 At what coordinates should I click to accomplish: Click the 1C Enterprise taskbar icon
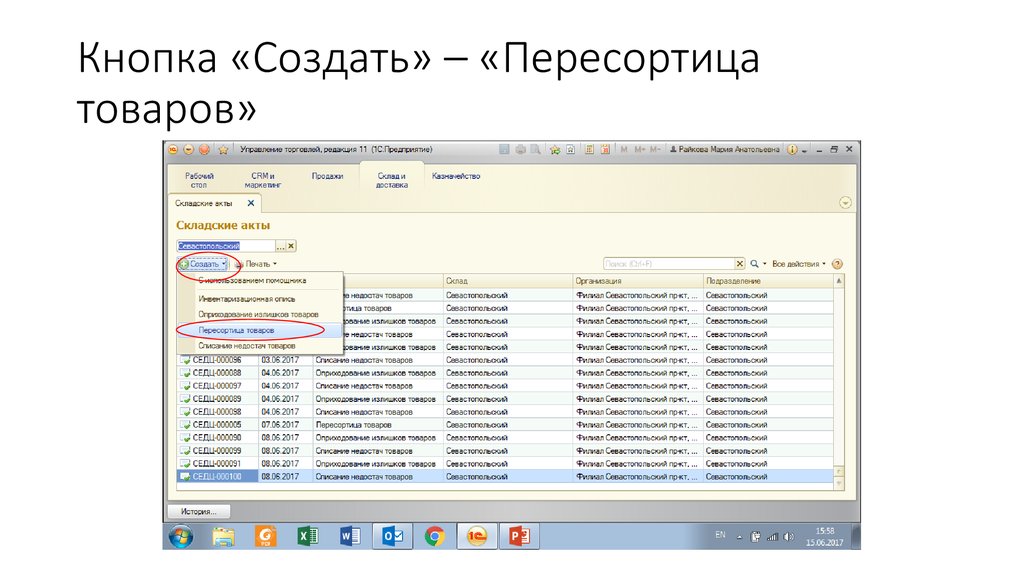click(x=477, y=536)
